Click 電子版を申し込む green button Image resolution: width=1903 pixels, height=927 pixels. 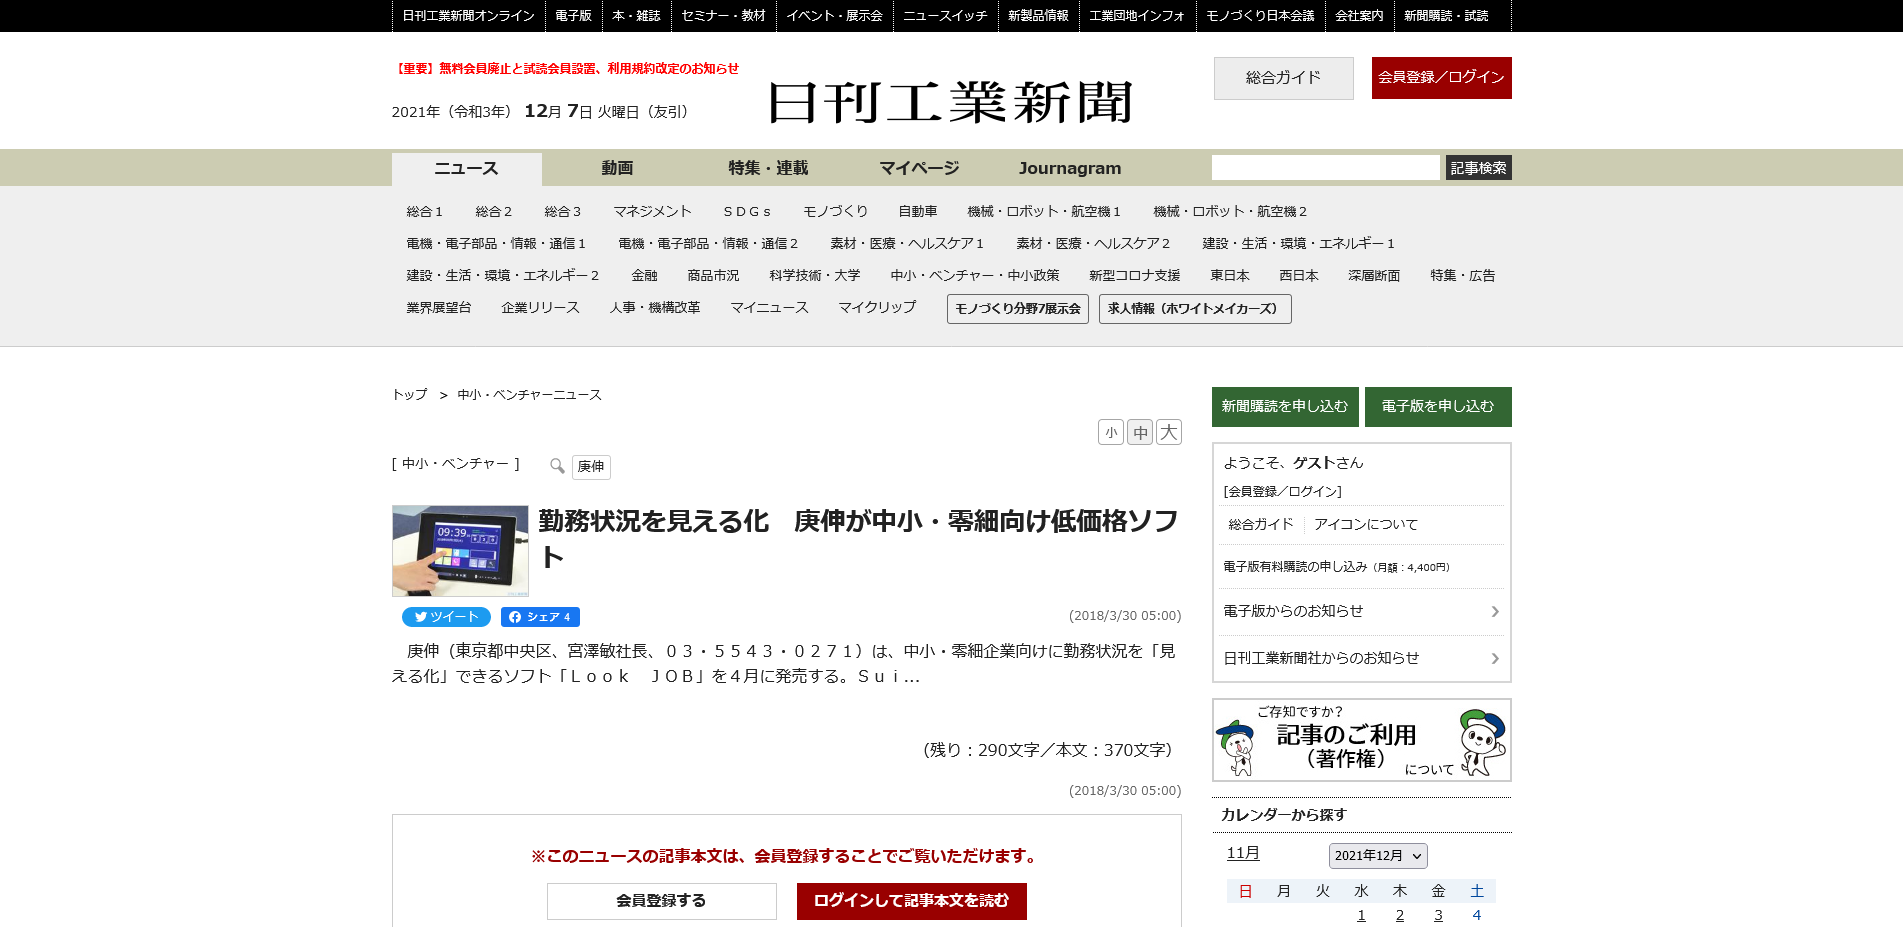(1438, 407)
